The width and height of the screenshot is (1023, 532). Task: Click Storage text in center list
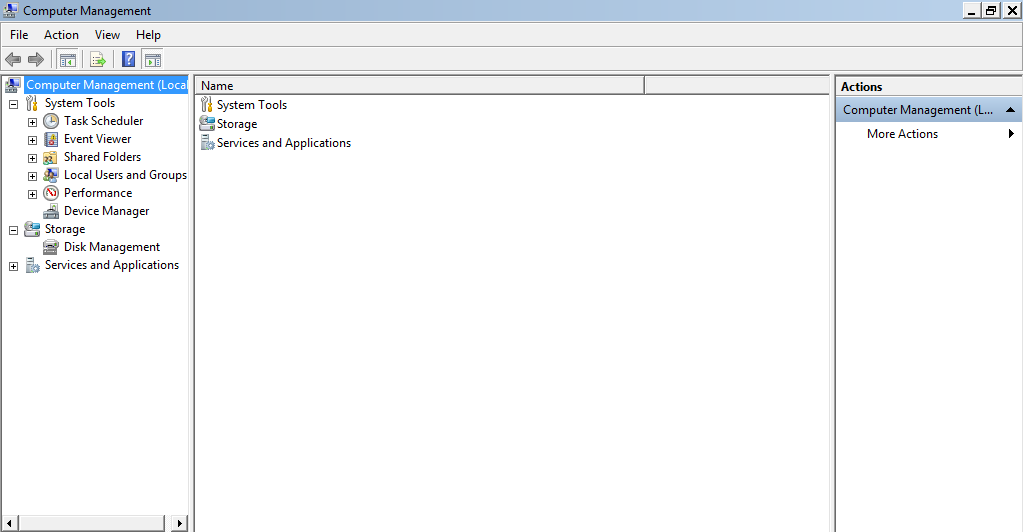[x=237, y=123]
